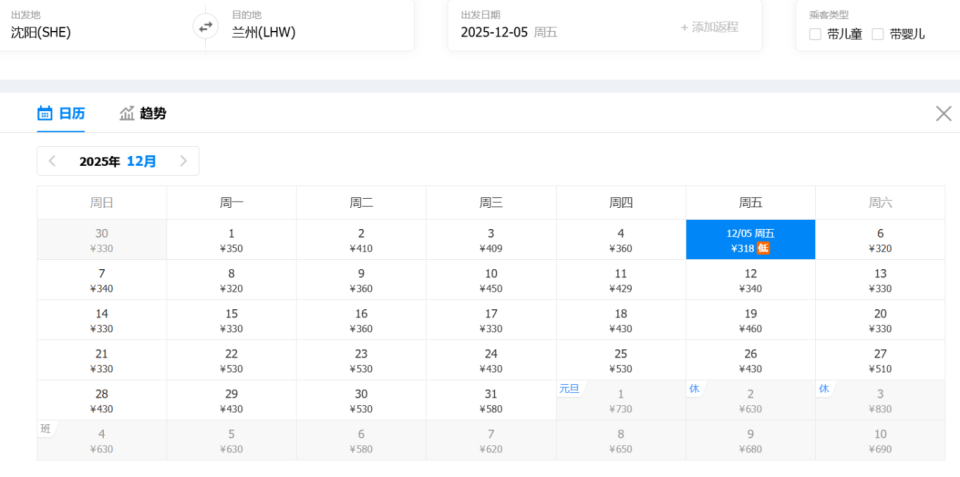This screenshot has height=477, width=960.
Task: Click the trend chart icon
Action: (127, 114)
